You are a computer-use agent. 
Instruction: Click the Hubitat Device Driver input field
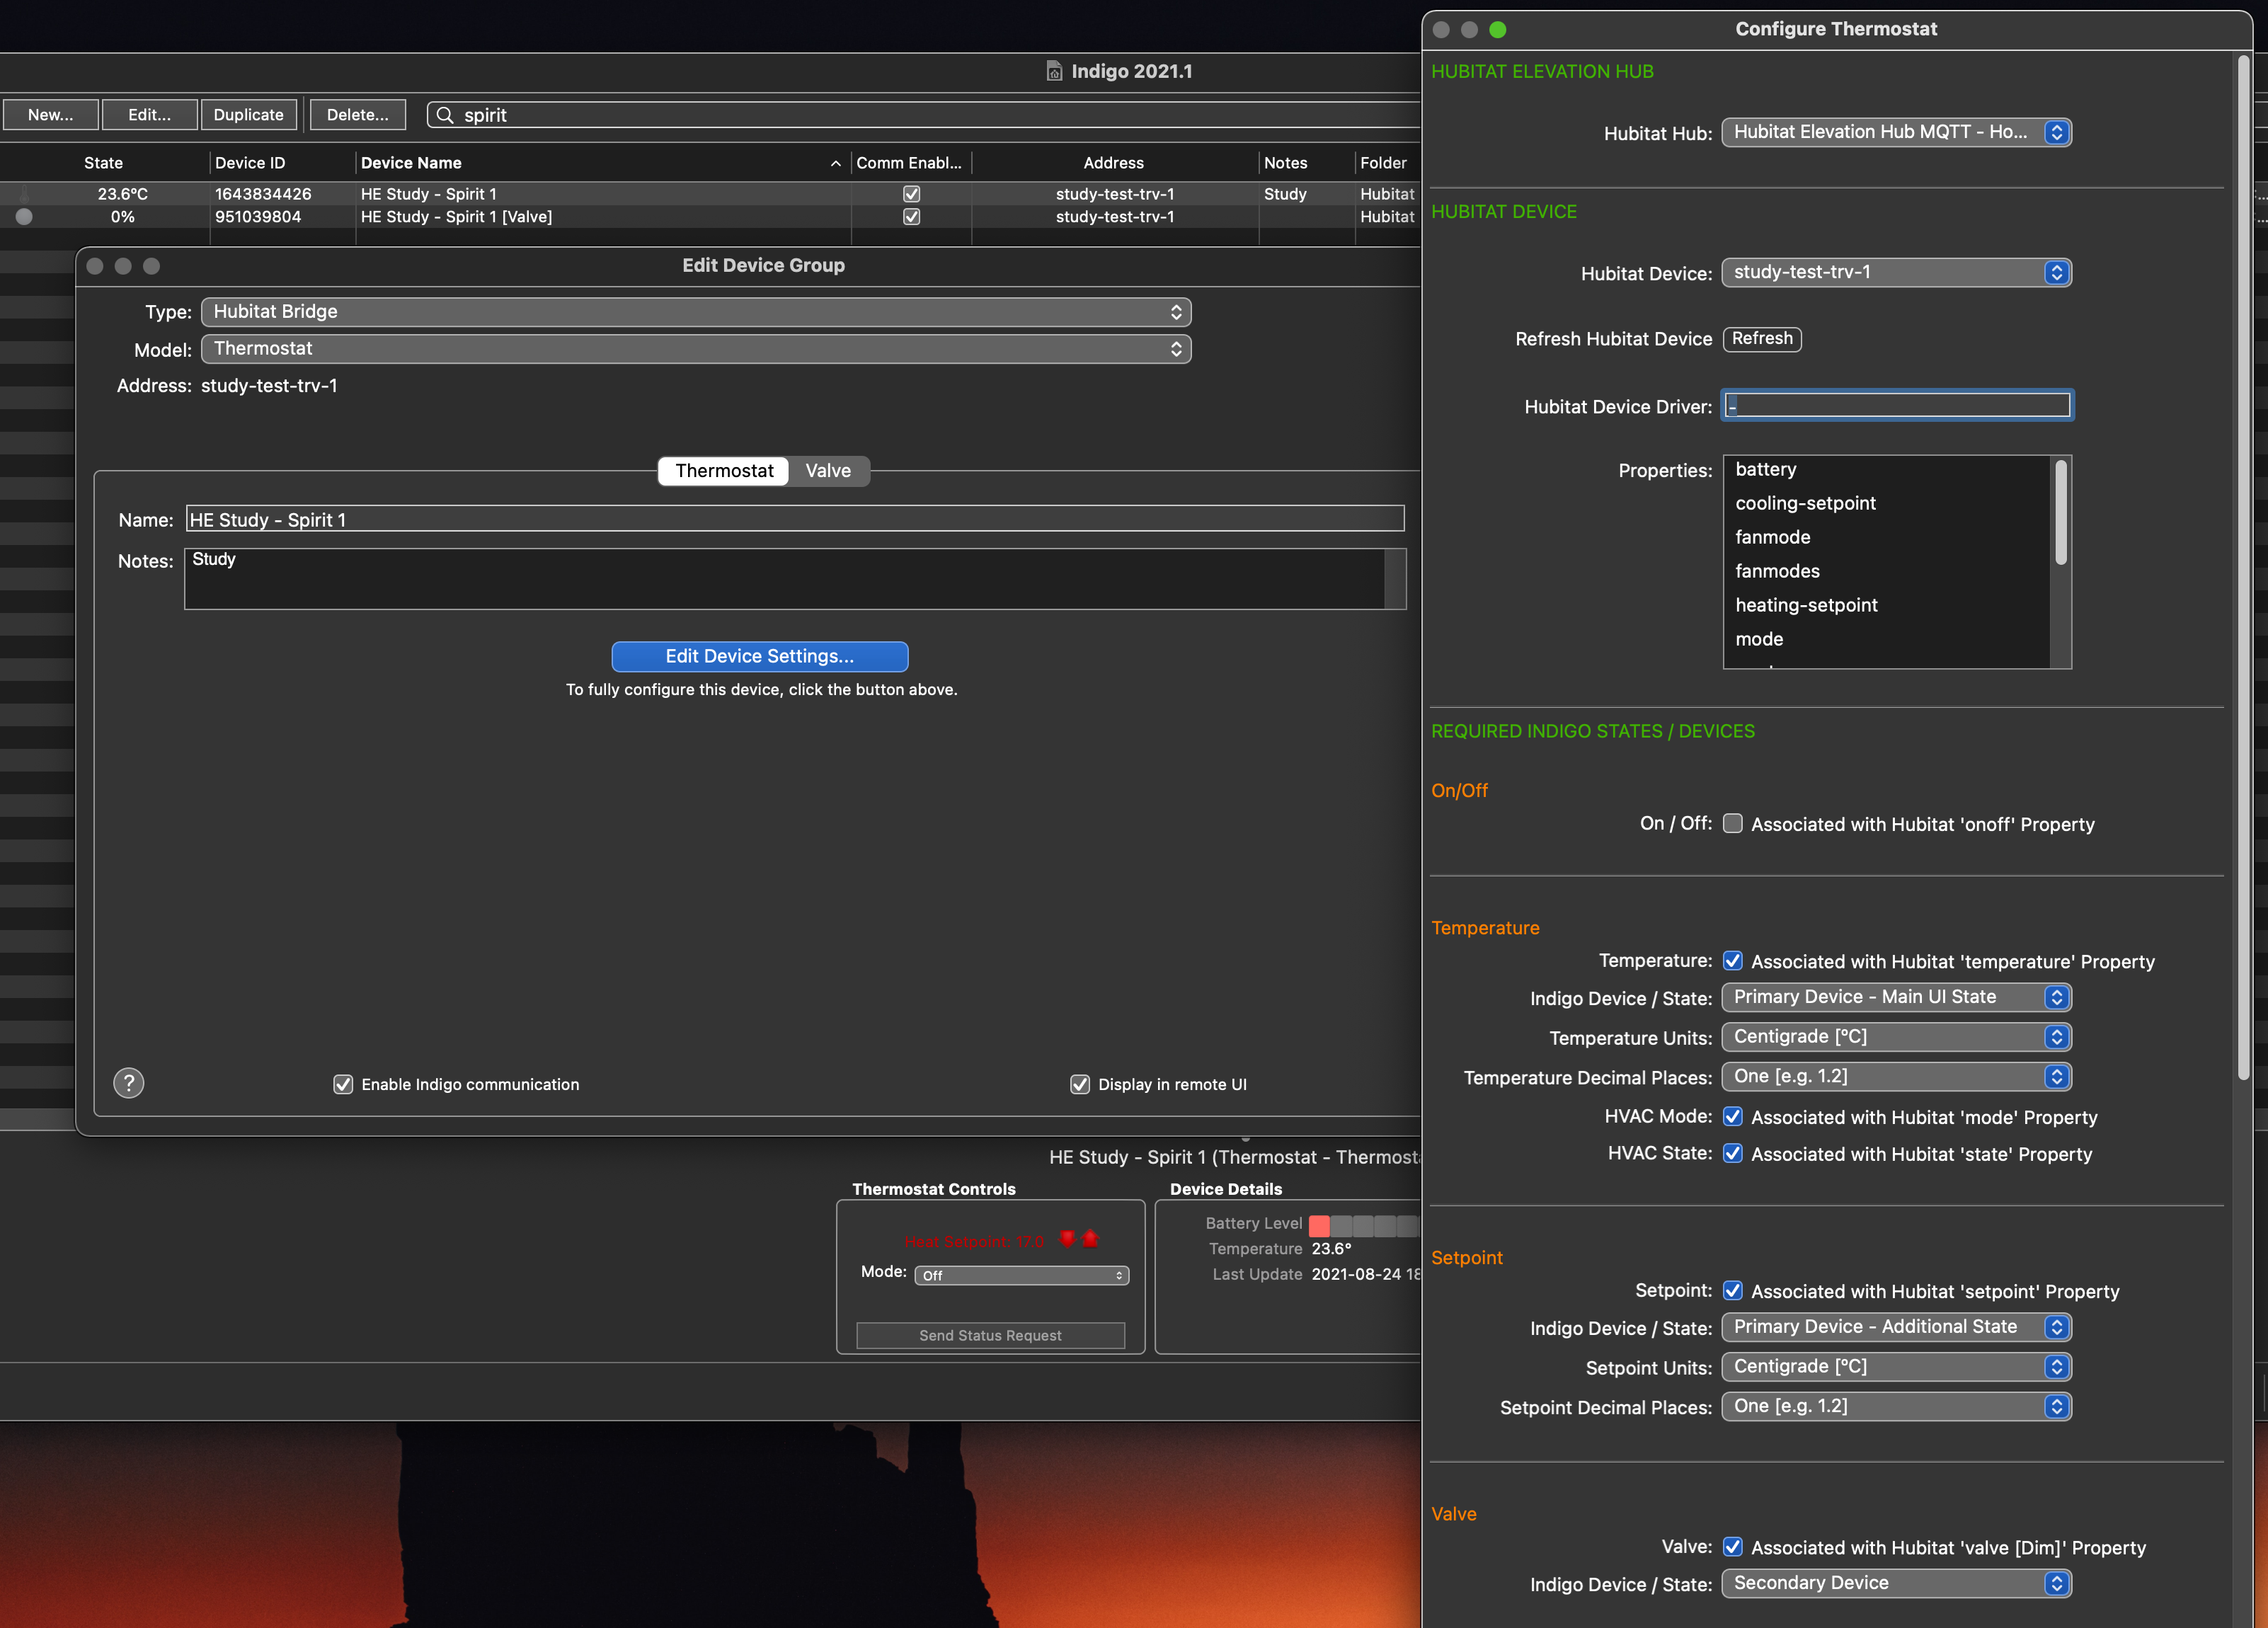tap(1897, 405)
